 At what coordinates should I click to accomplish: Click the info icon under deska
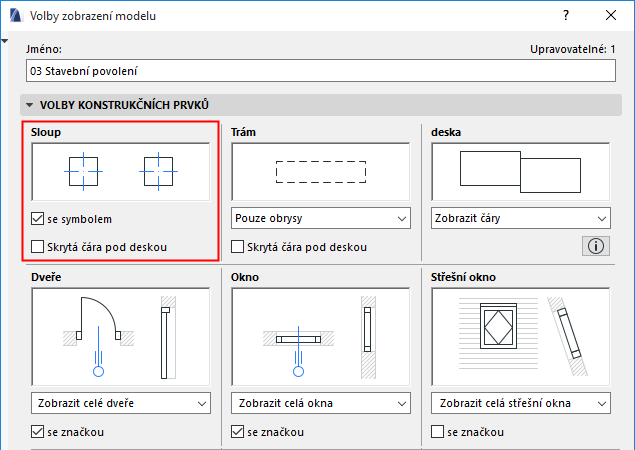(x=596, y=246)
